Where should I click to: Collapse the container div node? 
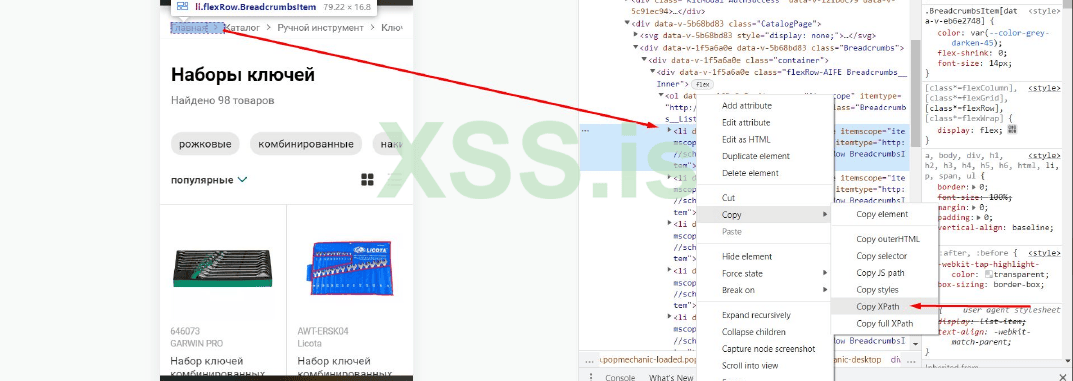644,60
